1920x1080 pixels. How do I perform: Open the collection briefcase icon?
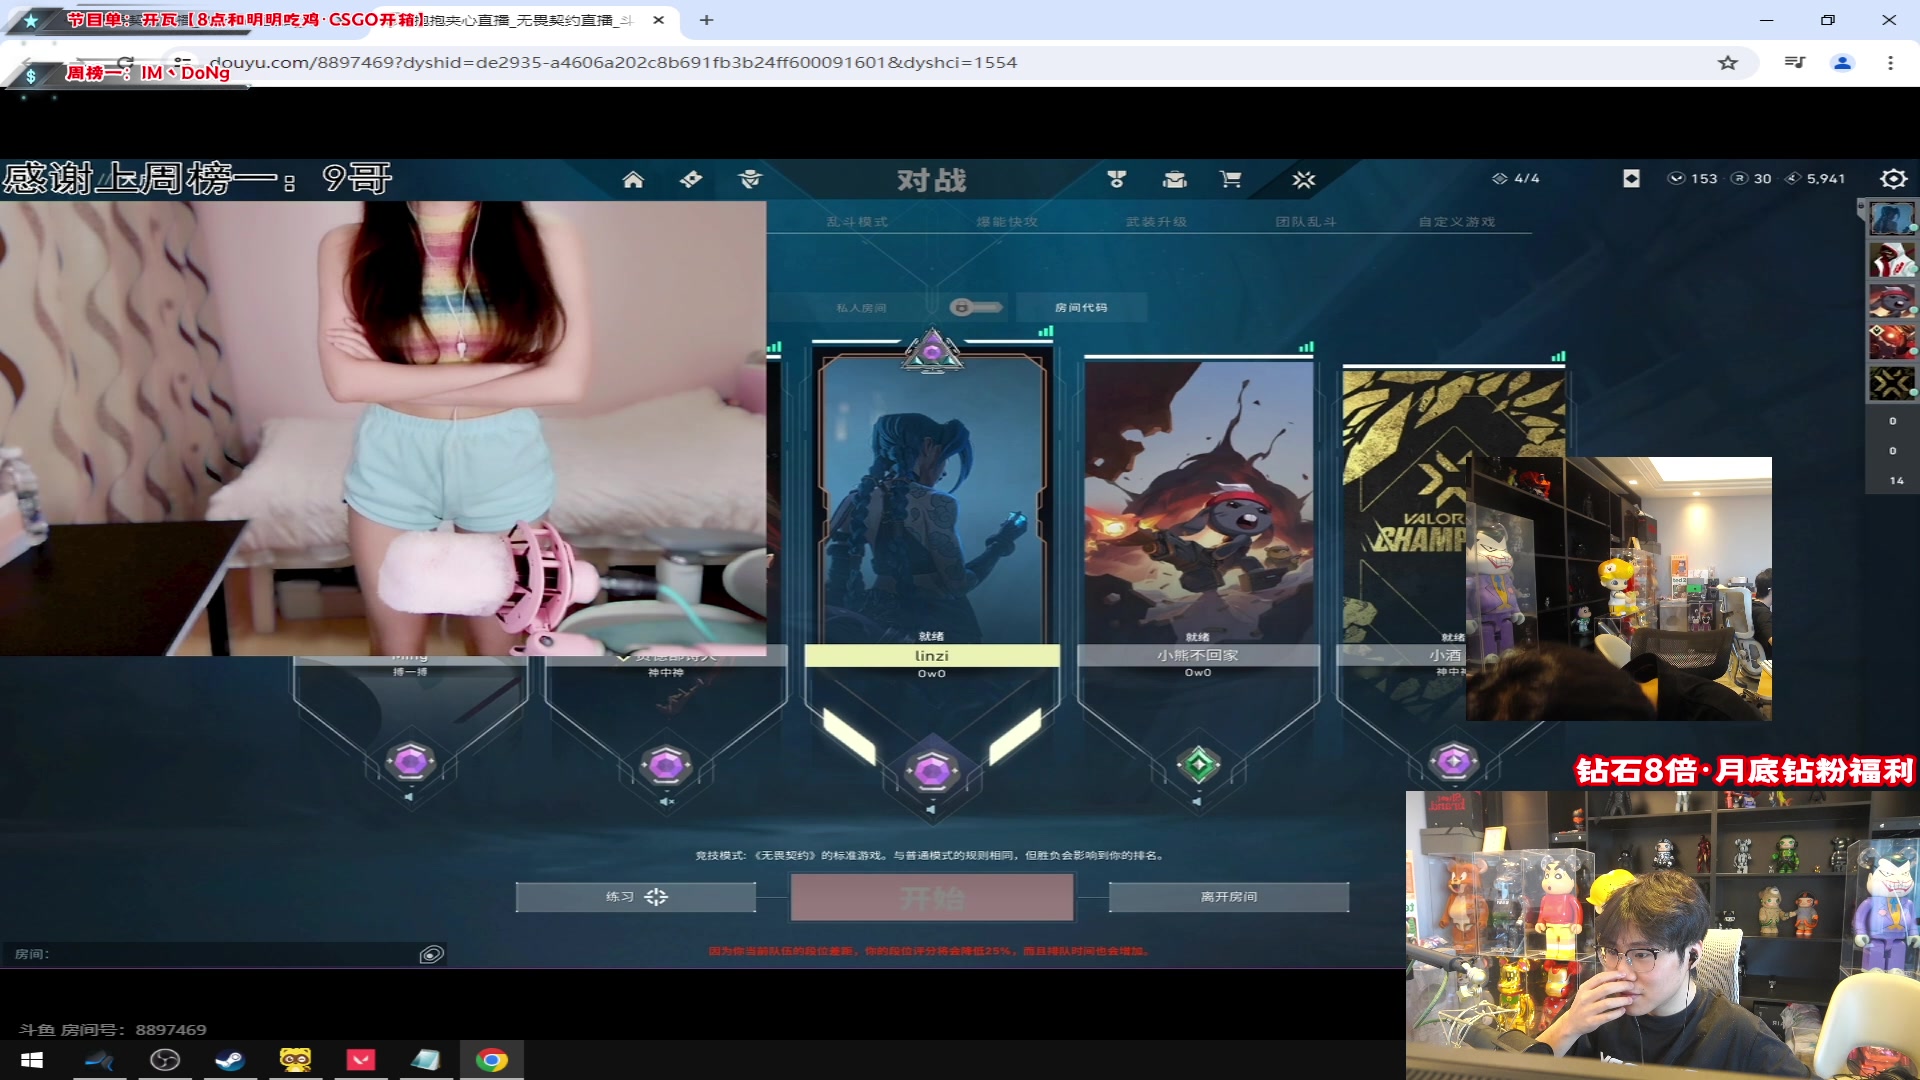point(1174,180)
